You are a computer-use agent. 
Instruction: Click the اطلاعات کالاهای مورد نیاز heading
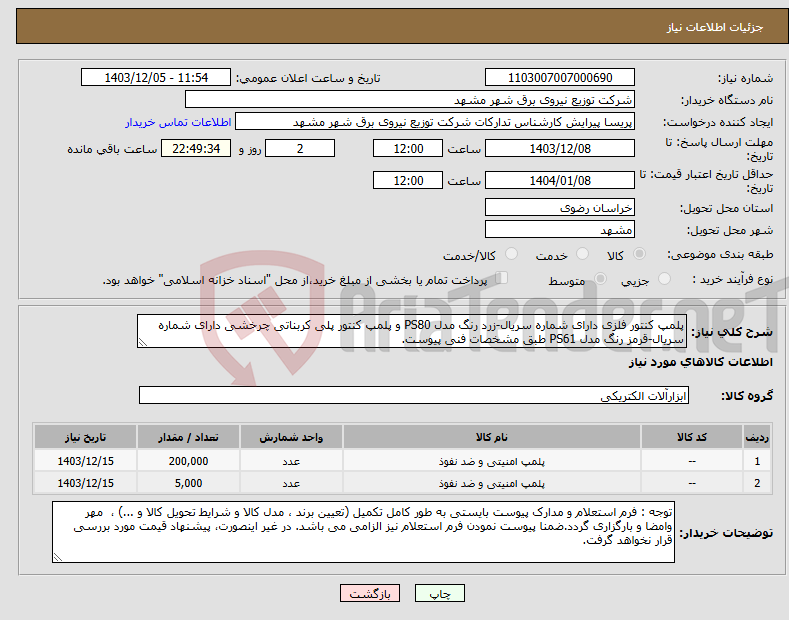click(700, 362)
